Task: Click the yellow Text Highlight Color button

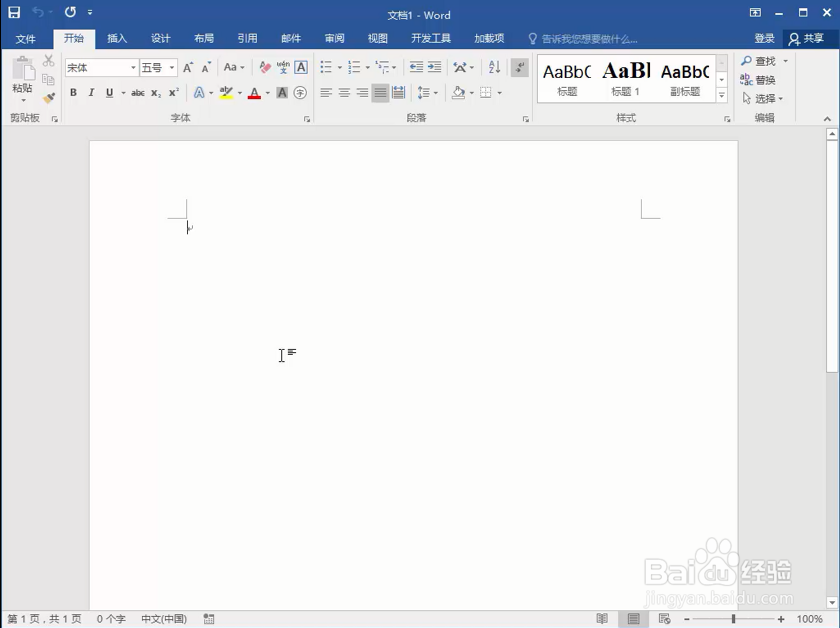Action: tap(226, 93)
